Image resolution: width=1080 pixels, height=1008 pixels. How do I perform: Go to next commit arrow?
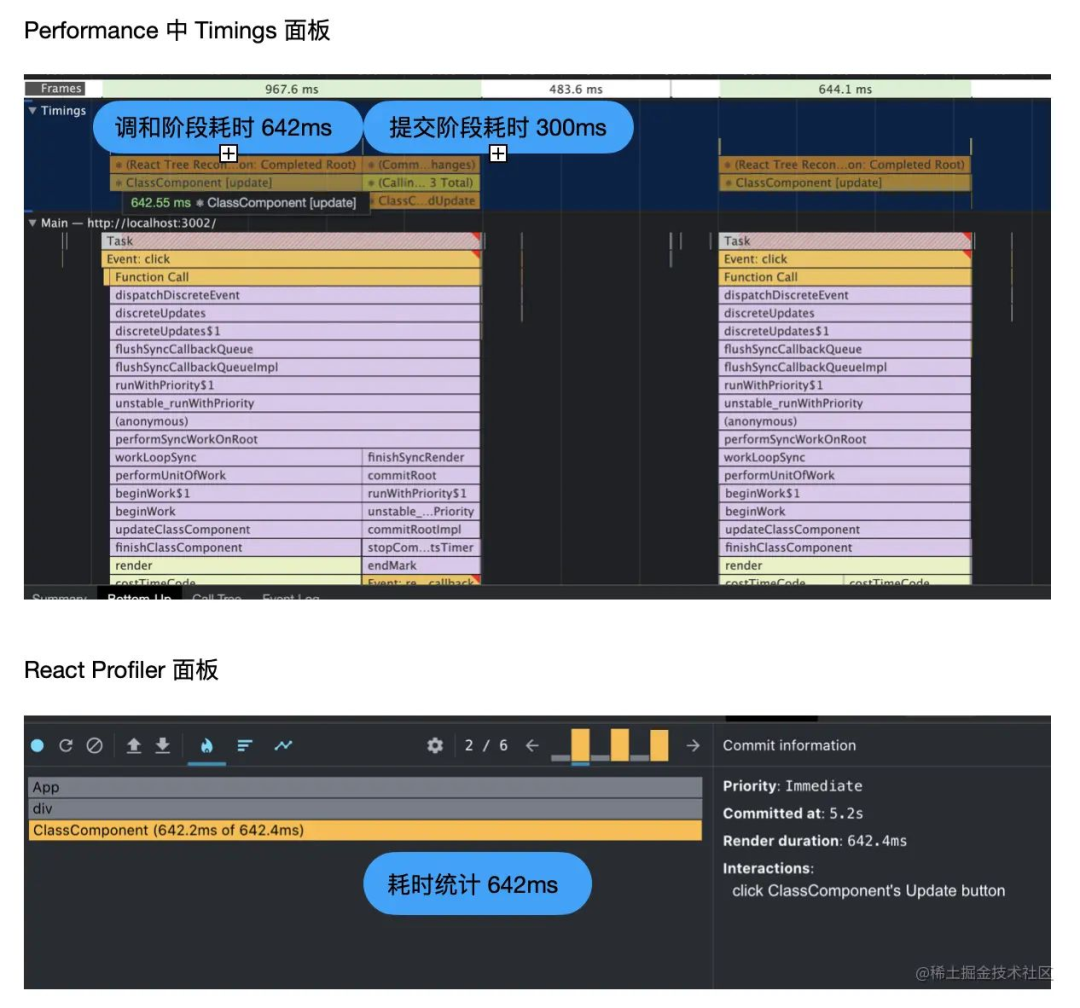[693, 745]
